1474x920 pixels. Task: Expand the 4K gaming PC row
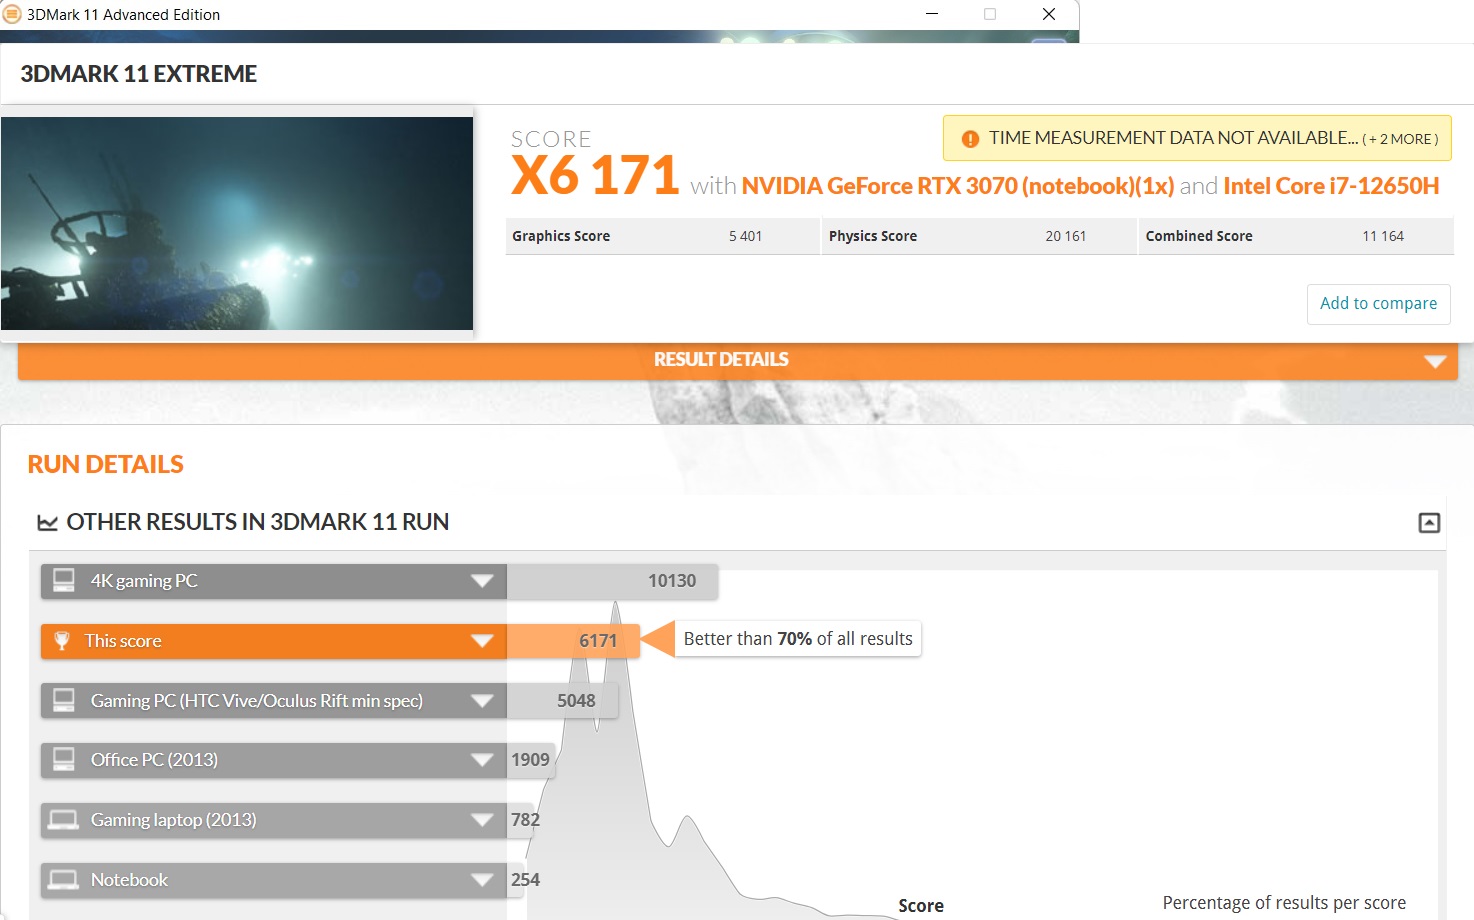tap(482, 581)
